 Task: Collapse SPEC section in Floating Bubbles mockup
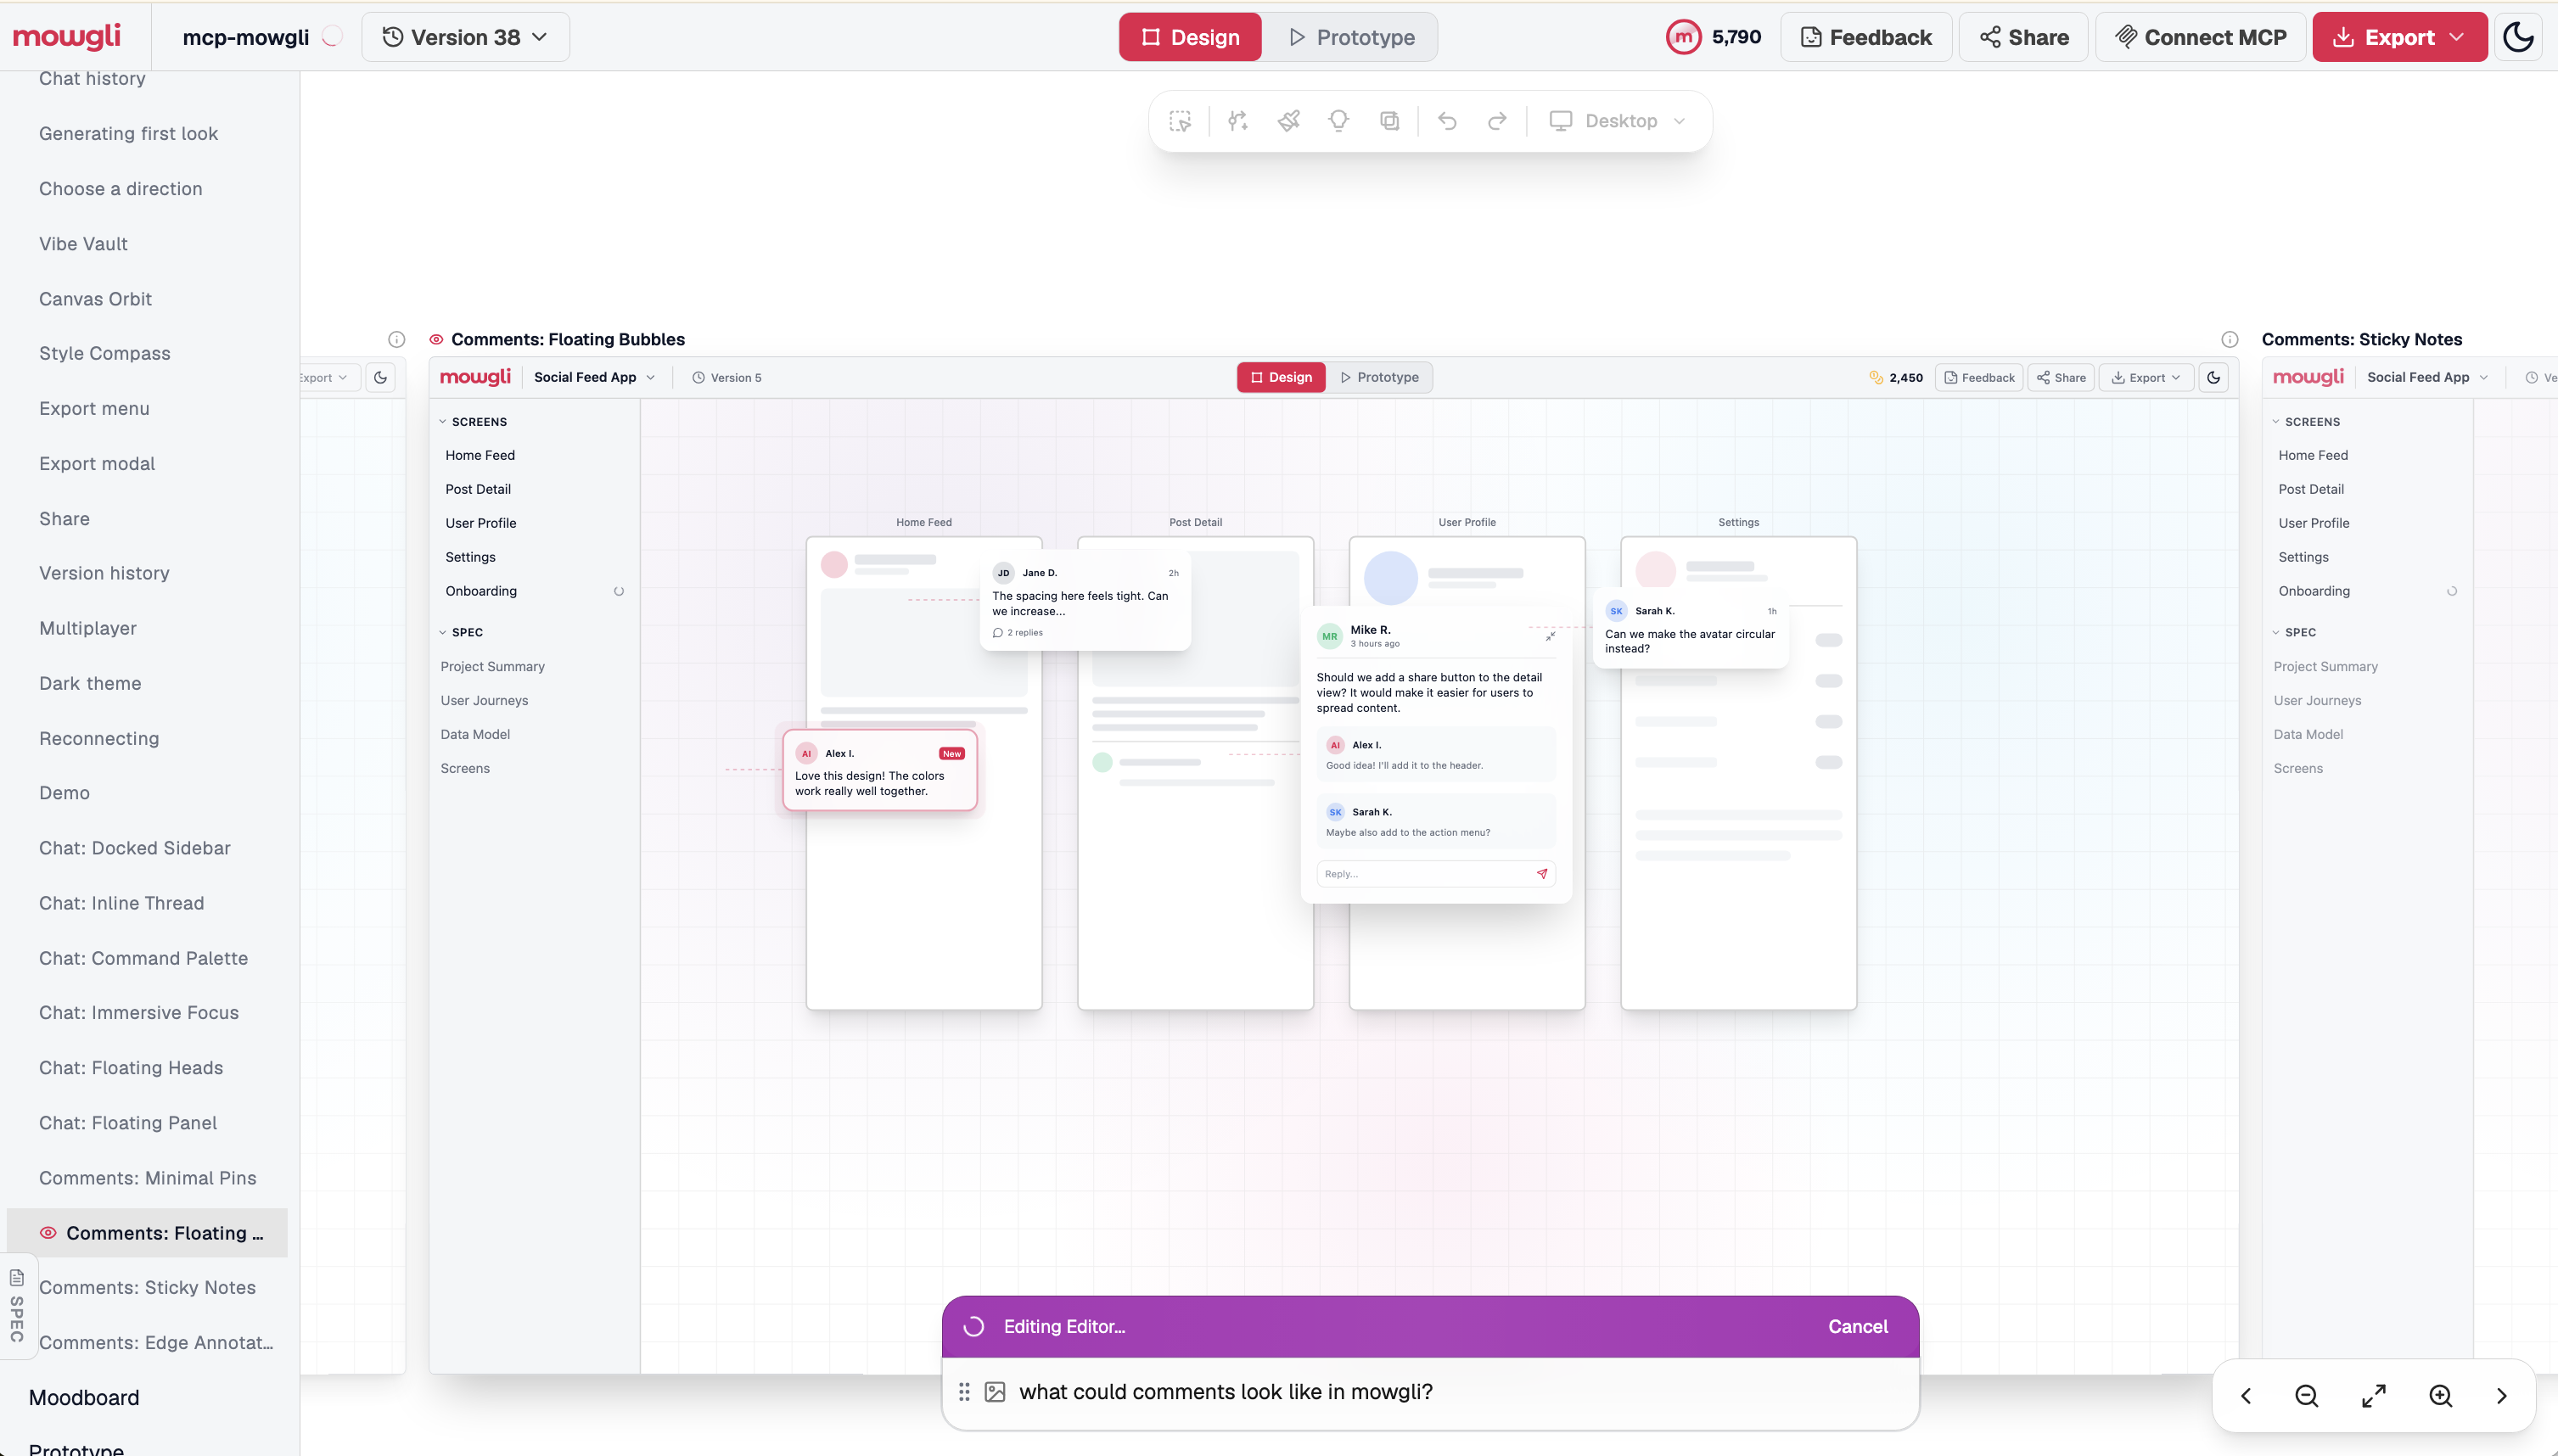pos(461,632)
